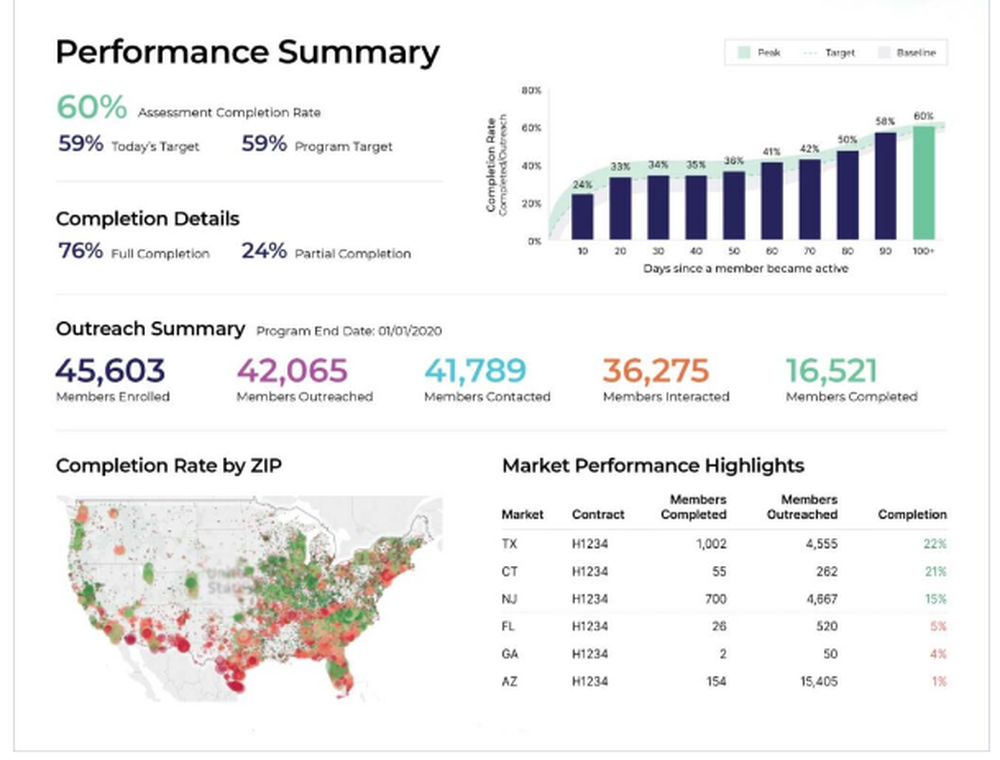
Task: Select the Target entry in the chart legend
Action: [x=829, y=53]
